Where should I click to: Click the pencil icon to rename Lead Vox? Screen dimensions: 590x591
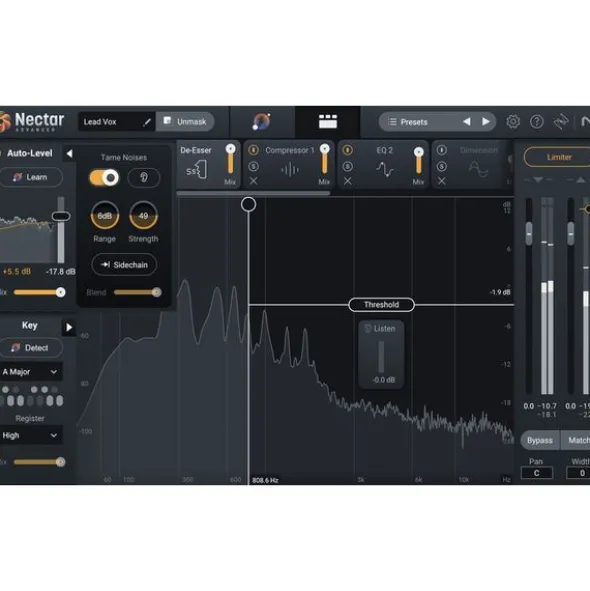pyautogui.click(x=147, y=122)
